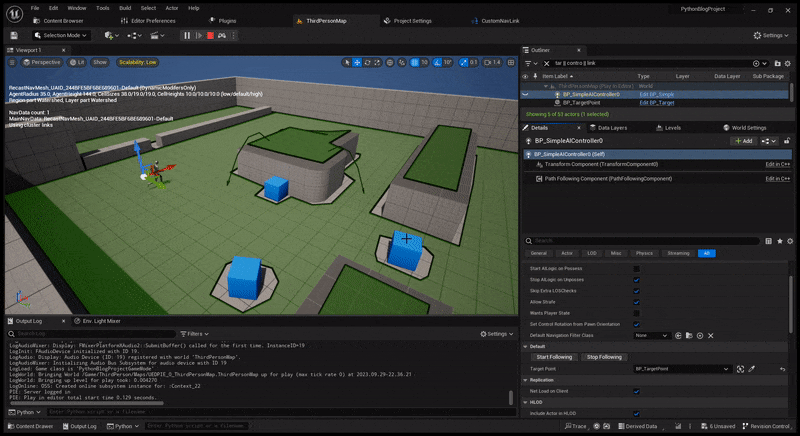Activate the Scale tool in the viewport
This screenshot has height=436, width=800.
[377, 62]
